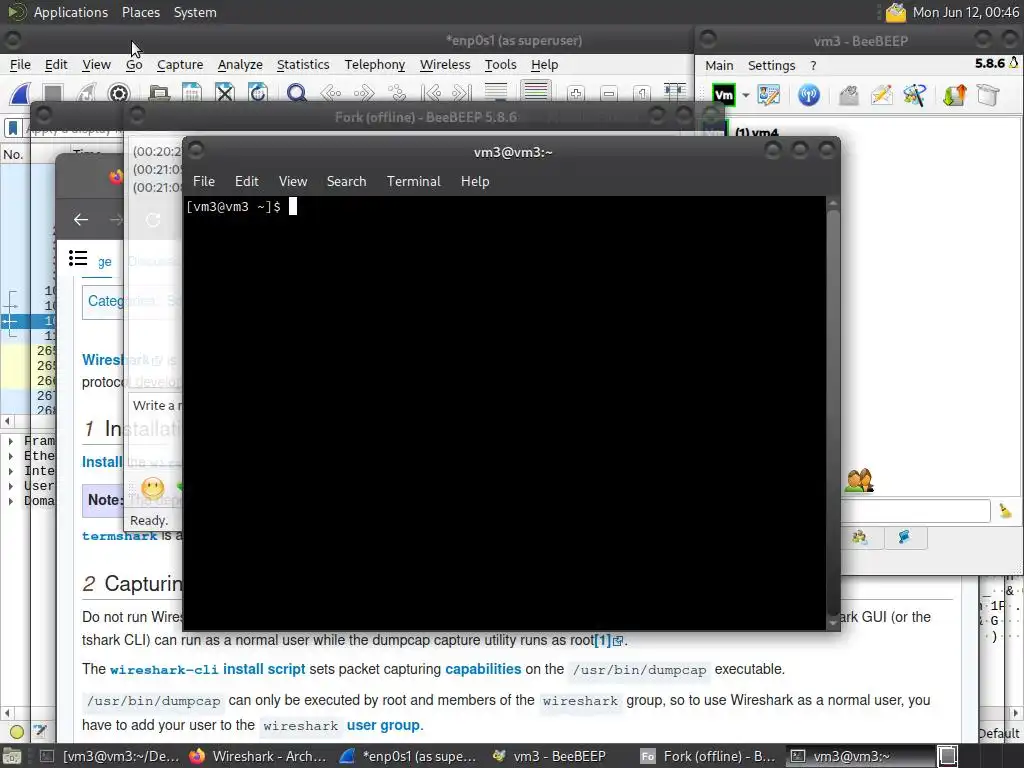Expand User Datagram row in packet details

click(10, 486)
